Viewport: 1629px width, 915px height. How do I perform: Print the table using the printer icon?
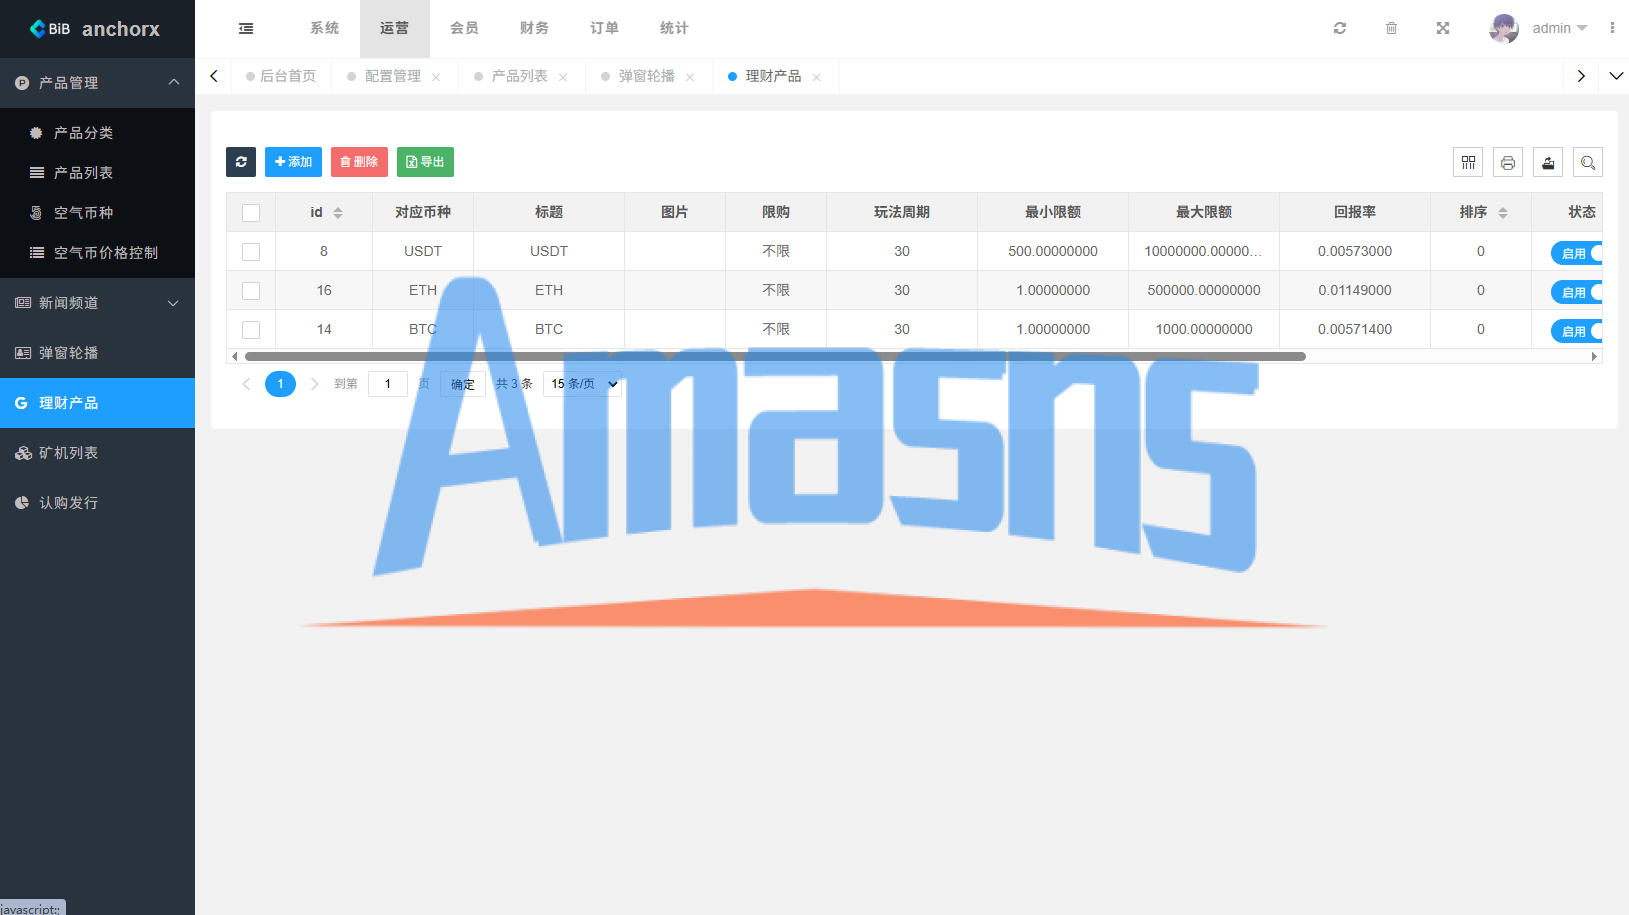1508,162
